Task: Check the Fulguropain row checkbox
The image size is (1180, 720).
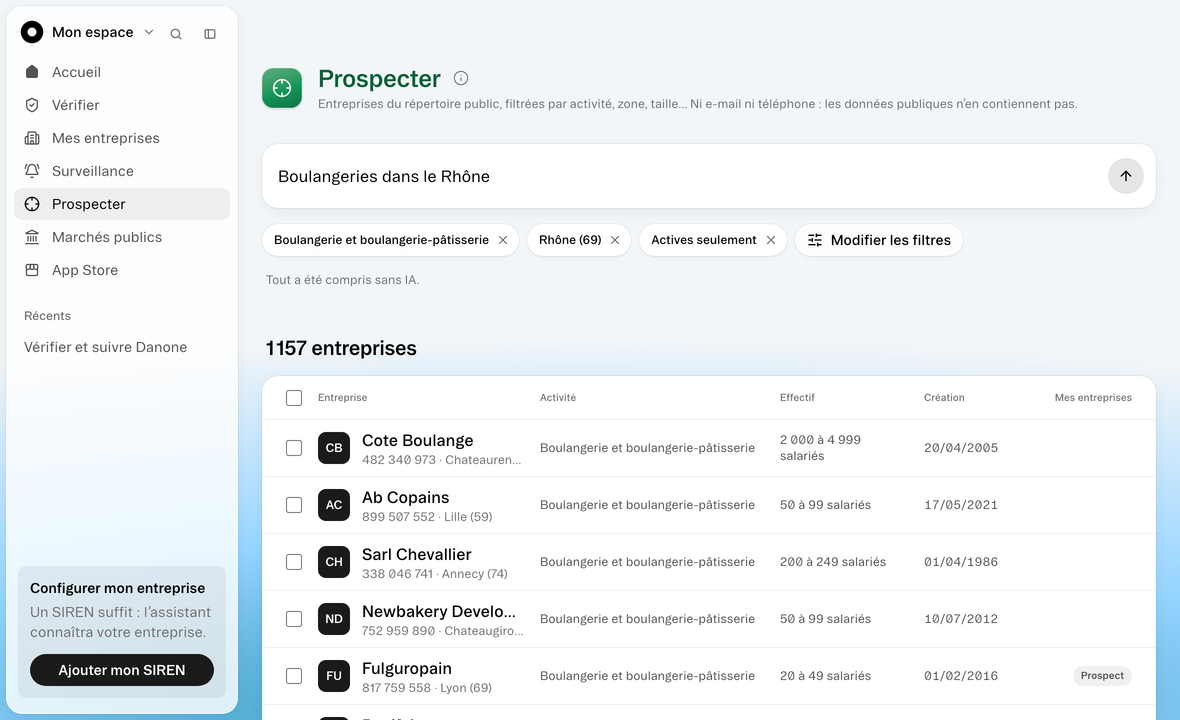Action: tap(294, 676)
